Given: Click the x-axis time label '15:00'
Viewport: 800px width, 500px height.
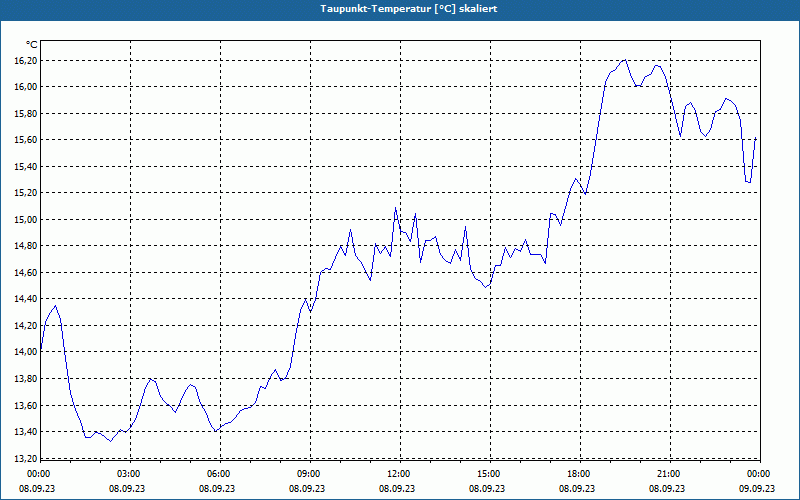Looking at the screenshot, I should [489, 474].
